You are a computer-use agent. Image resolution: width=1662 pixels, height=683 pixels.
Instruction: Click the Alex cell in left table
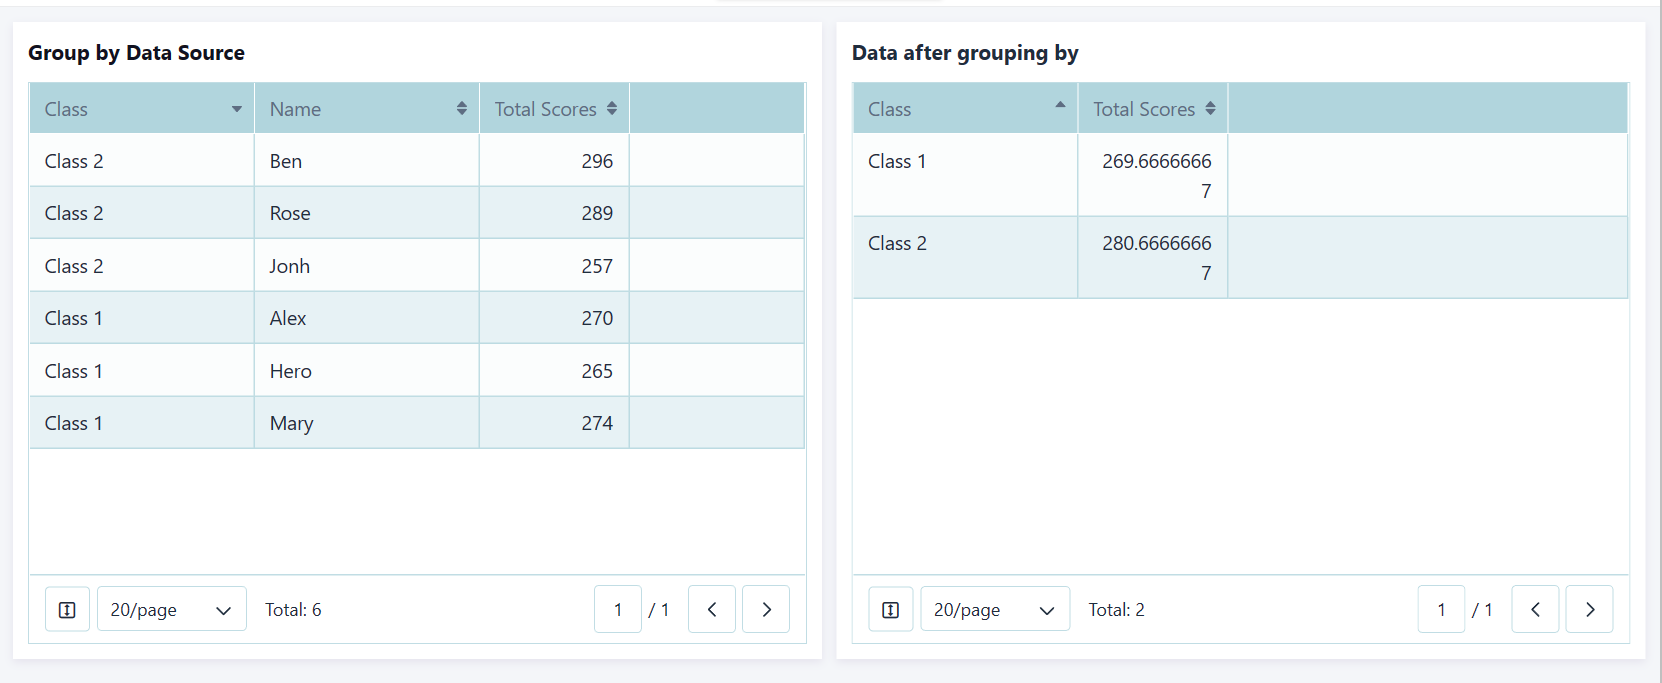(288, 318)
